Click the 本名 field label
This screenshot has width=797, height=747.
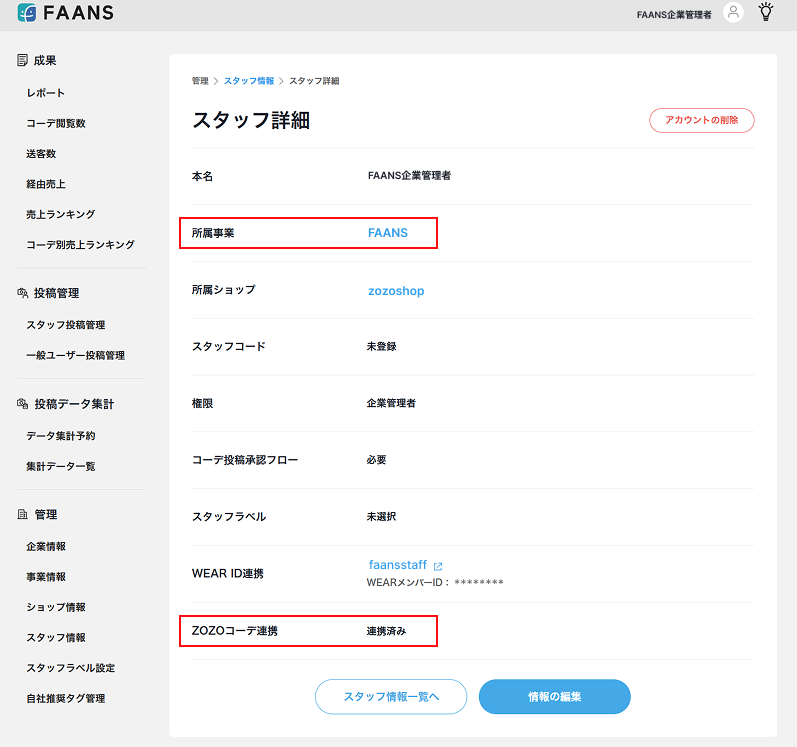pos(202,176)
